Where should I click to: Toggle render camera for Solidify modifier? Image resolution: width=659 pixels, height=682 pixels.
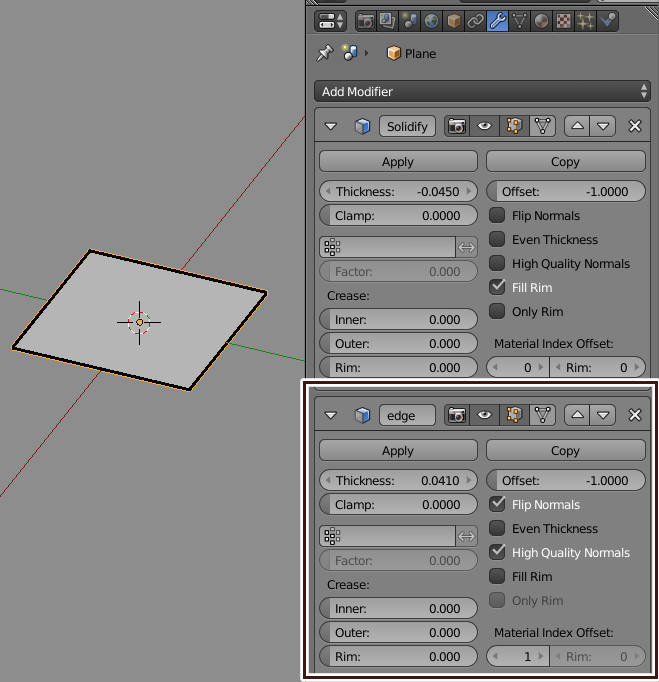(x=457, y=127)
